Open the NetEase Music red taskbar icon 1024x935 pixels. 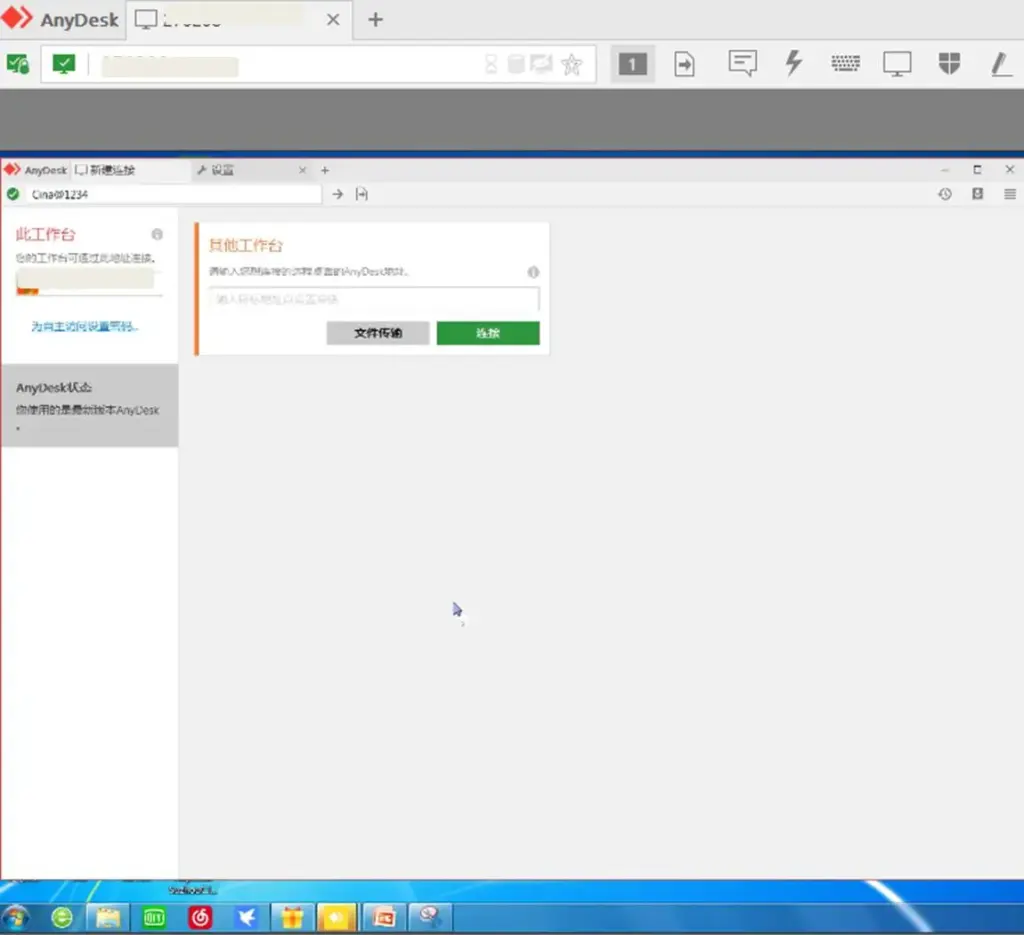click(x=200, y=918)
